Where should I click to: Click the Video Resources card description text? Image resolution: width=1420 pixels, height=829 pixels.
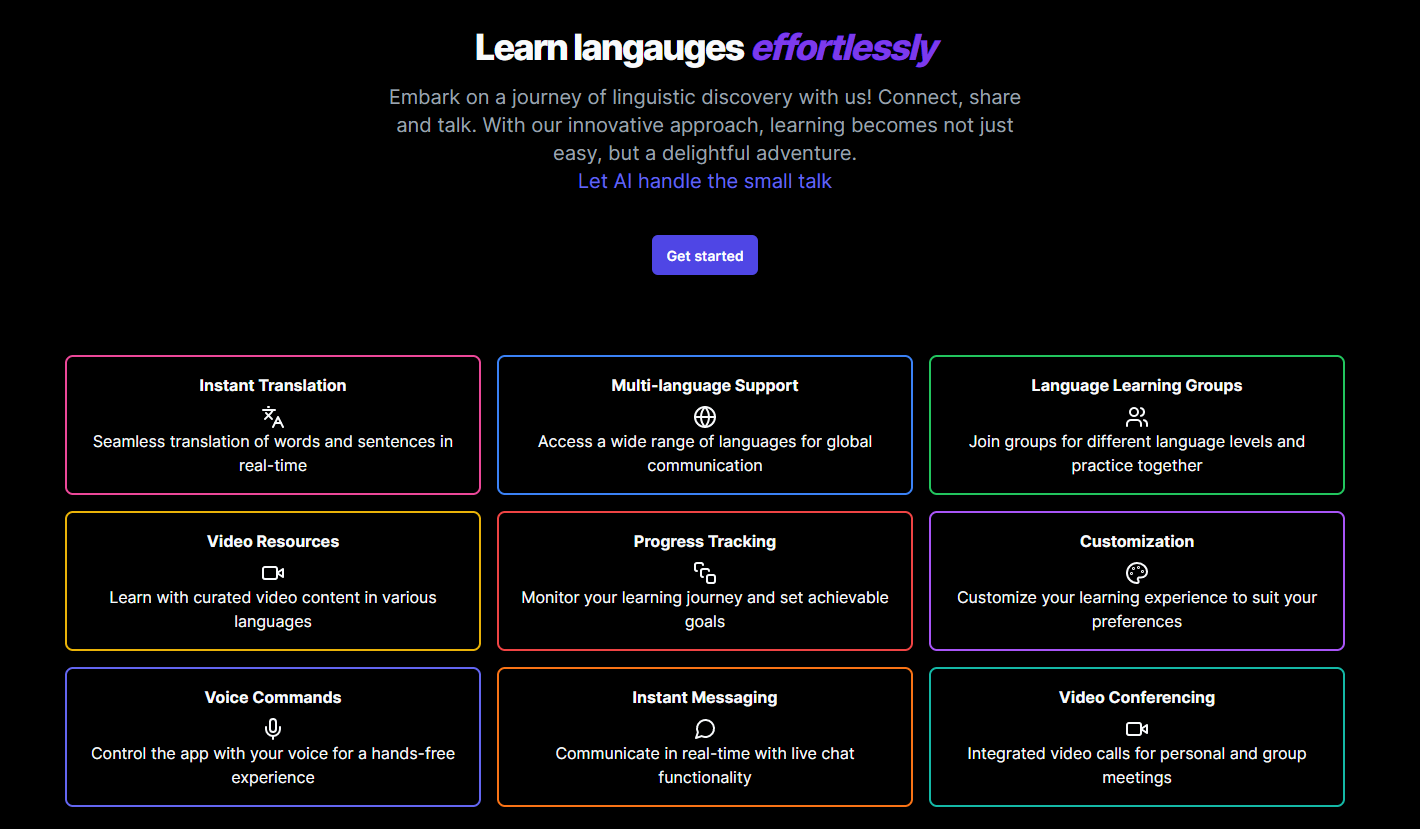pos(273,609)
